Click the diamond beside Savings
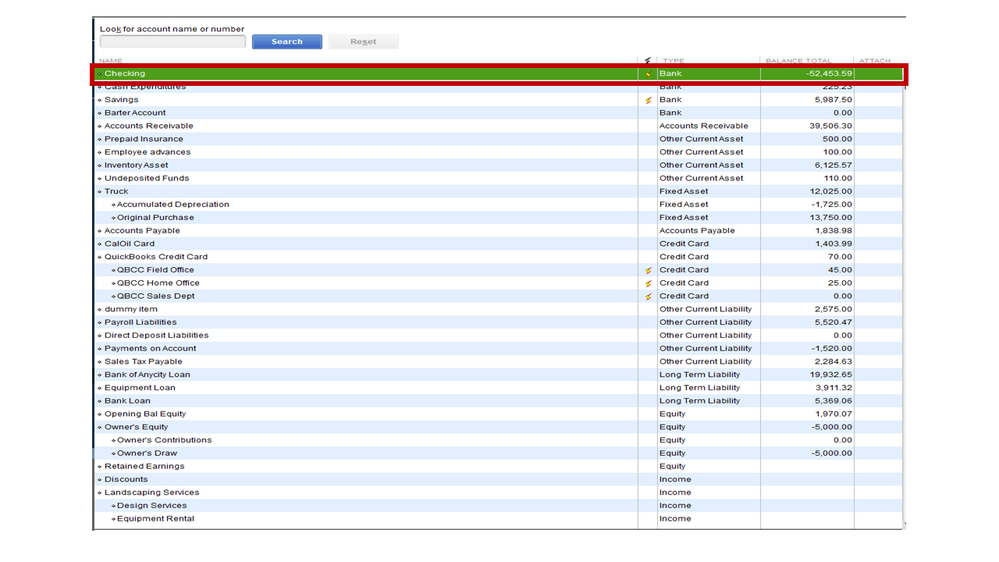Viewport: 999px width, 562px height. coord(99,100)
